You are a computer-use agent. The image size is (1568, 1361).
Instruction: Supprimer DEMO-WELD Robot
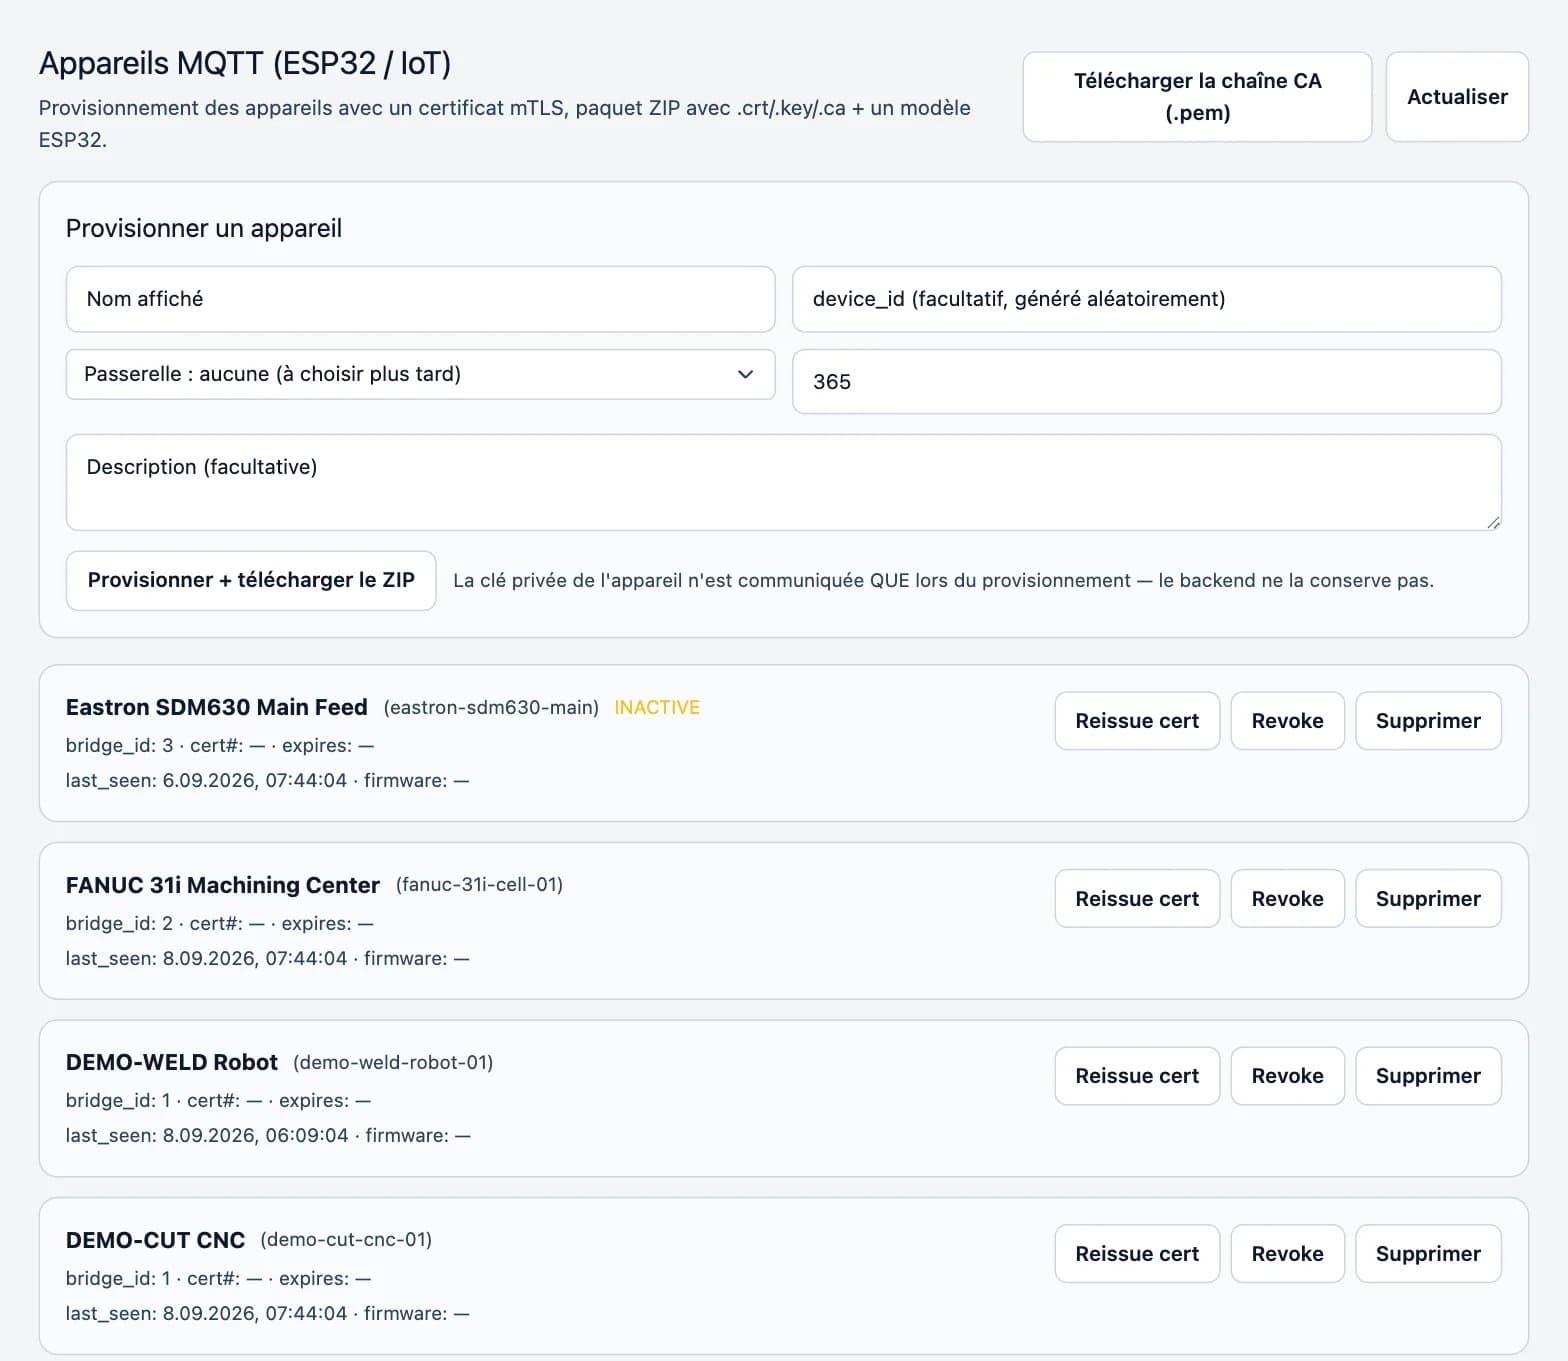pyautogui.click(x=1428, y=1076)
